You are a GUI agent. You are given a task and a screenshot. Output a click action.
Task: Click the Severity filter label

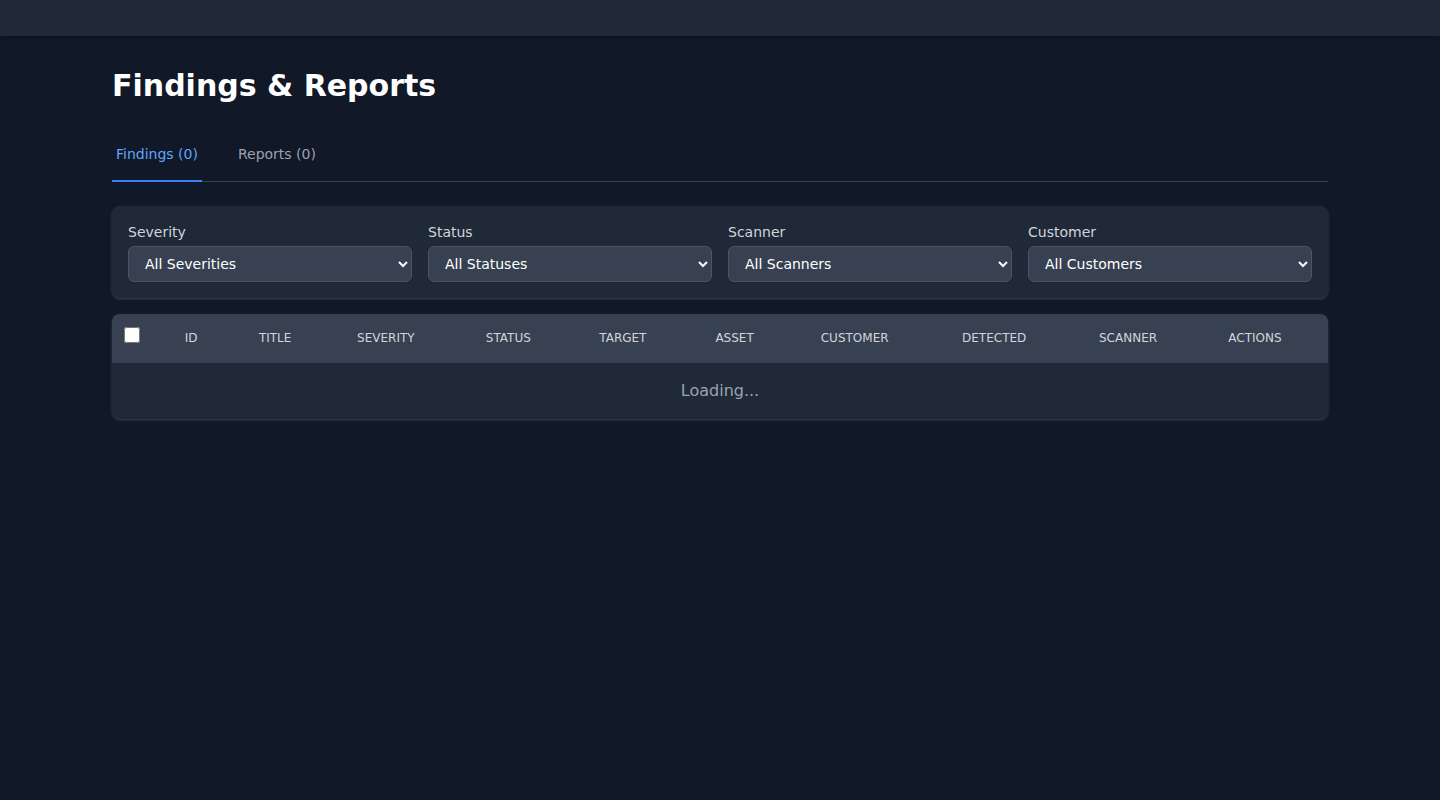(157, 232)
